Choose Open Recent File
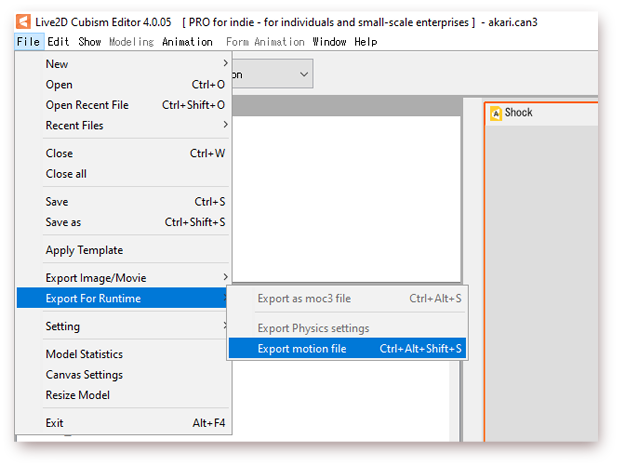Screen dimensions: 628x463 pos(123,105)
